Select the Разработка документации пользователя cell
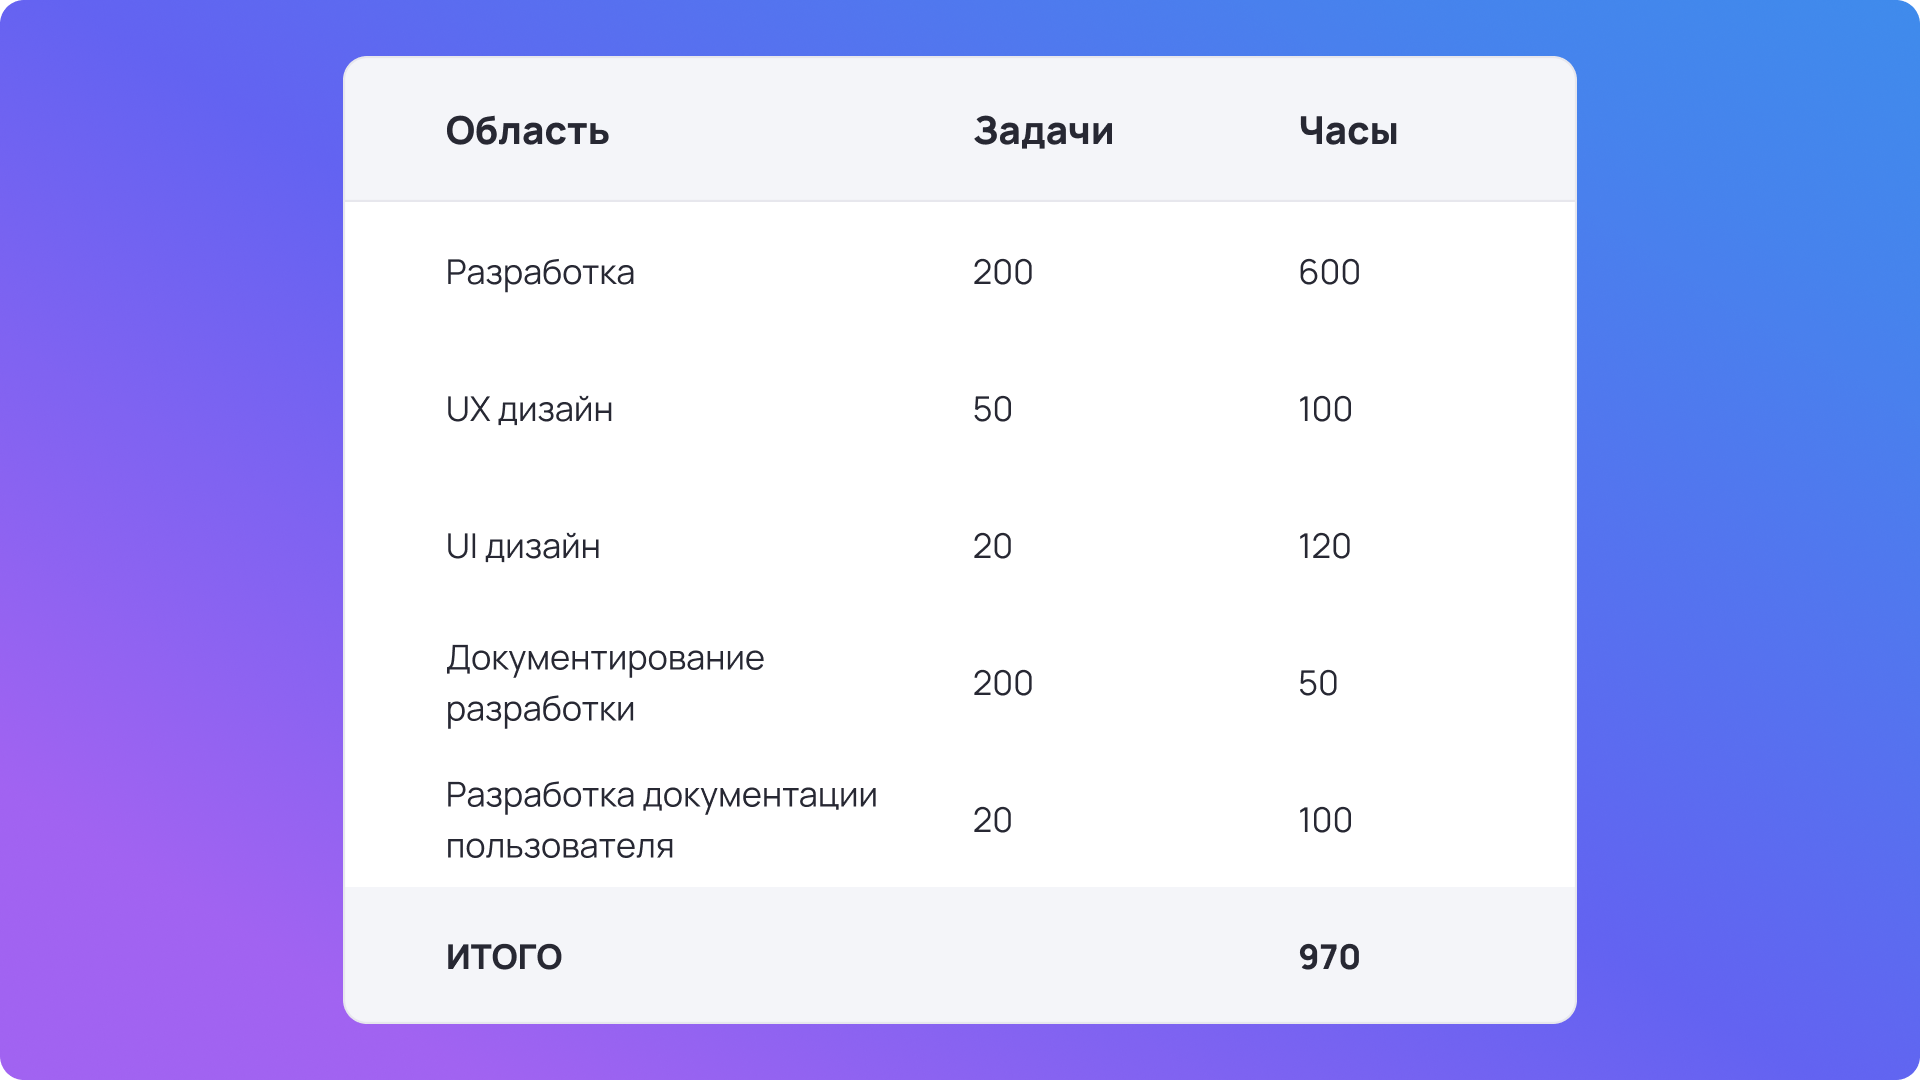This screenshot has height=1080, width=1920. point(661,820)
